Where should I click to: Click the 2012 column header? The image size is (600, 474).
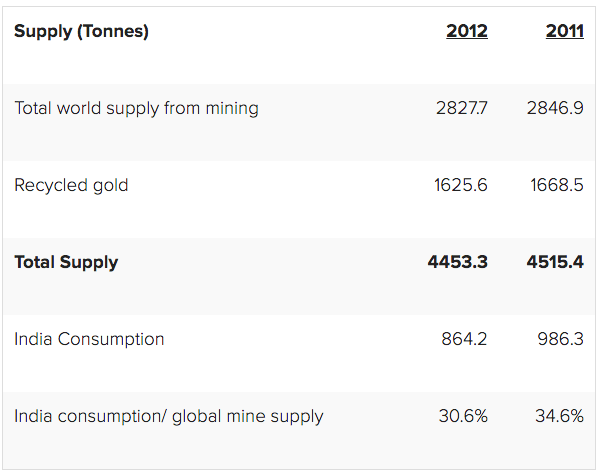click(466, 31)
